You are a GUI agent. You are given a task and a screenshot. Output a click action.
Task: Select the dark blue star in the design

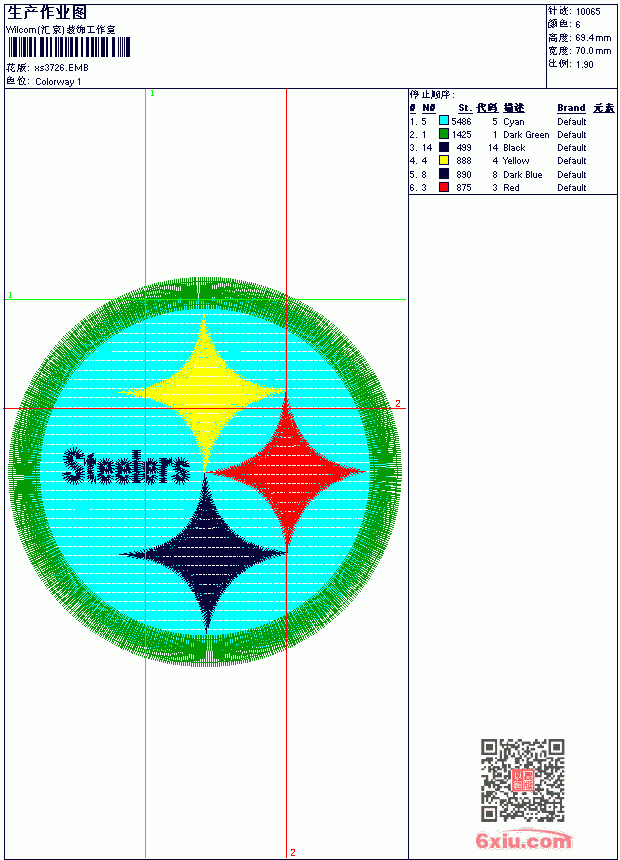pyautogui.click(x=204, y=554)
